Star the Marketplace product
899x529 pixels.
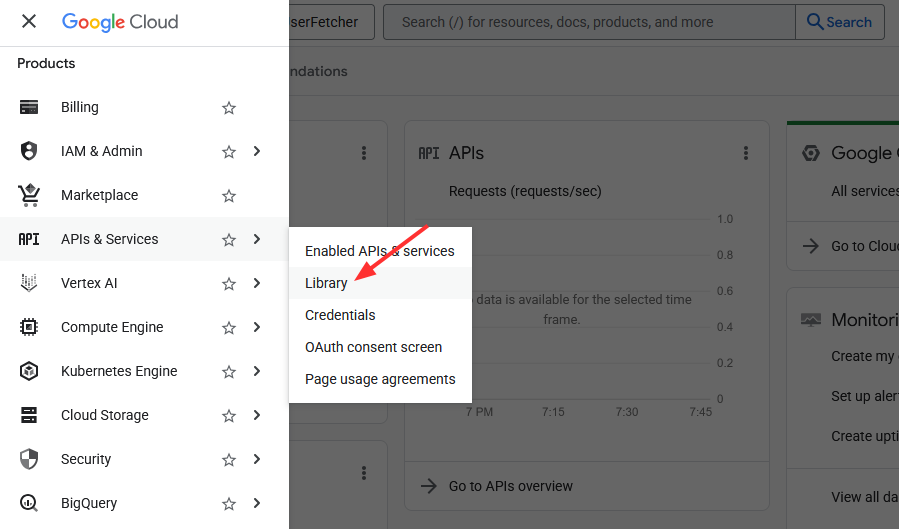coord(229,196)
